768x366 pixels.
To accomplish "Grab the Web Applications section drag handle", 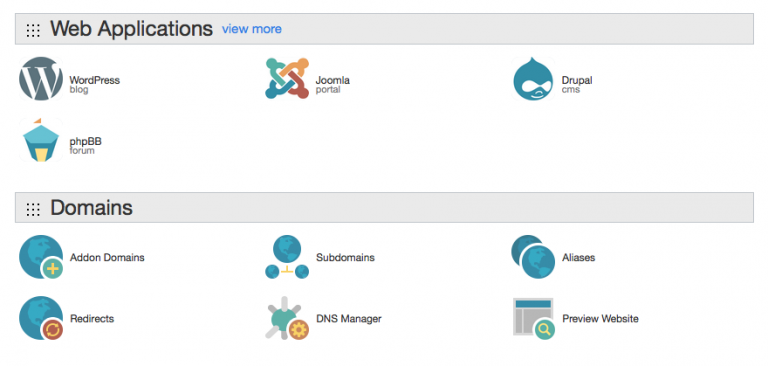I will [33, 30].
